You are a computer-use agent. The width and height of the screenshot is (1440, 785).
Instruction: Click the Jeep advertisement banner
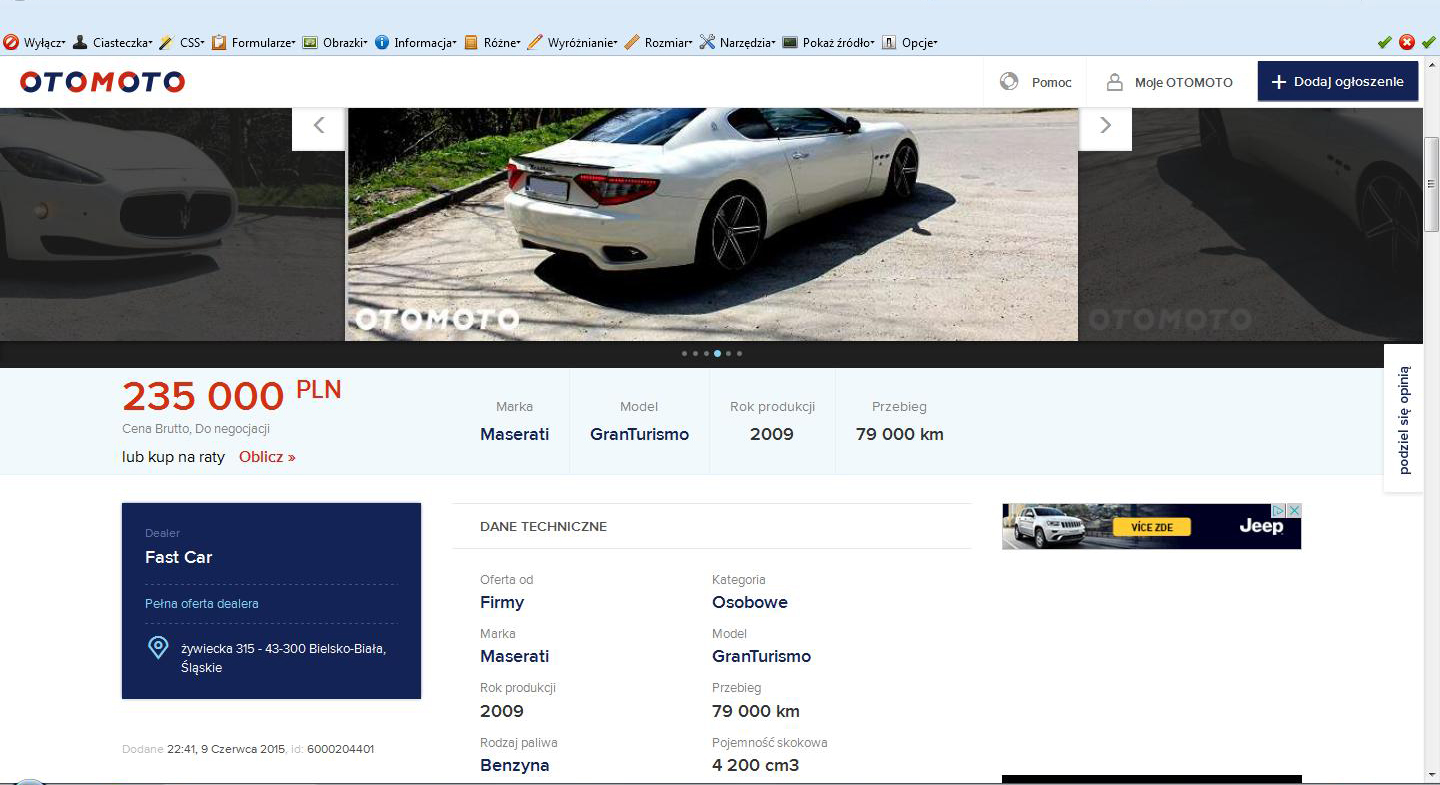pyautogui.click(x=1150, y=527)
